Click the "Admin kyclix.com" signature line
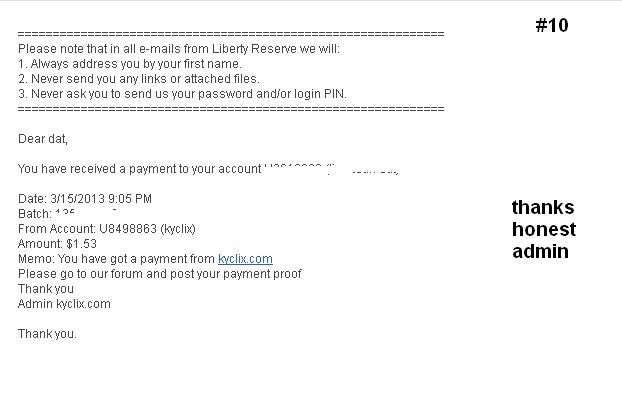The height and width of the screenshot is (404, 622). click(x=64, y=304)
